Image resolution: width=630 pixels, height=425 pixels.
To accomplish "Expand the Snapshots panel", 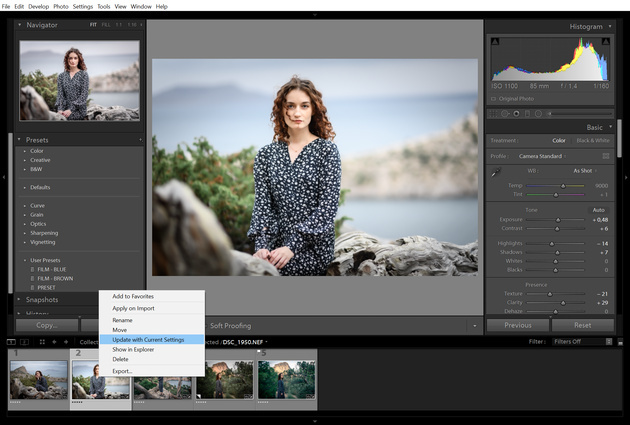I will coord(19,299).
